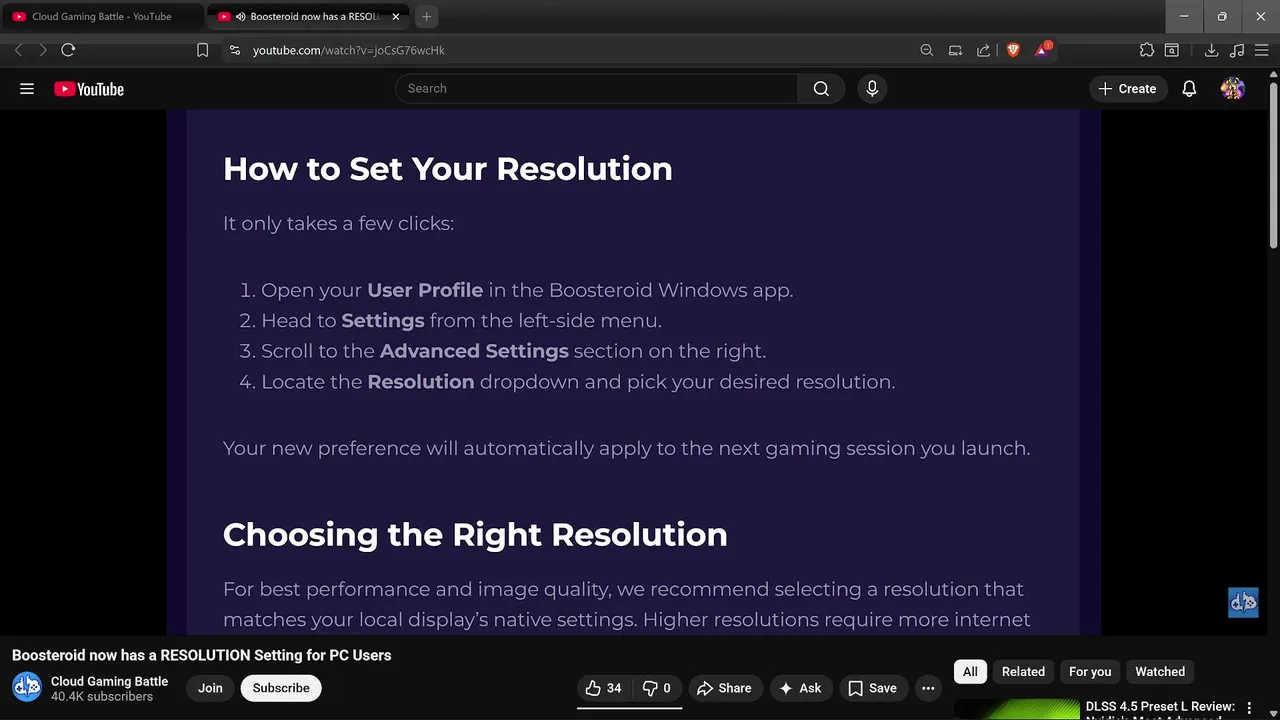The width and height of the screenshot is (1280, 720).
Task: Join the channel membership
Action: 210,688
